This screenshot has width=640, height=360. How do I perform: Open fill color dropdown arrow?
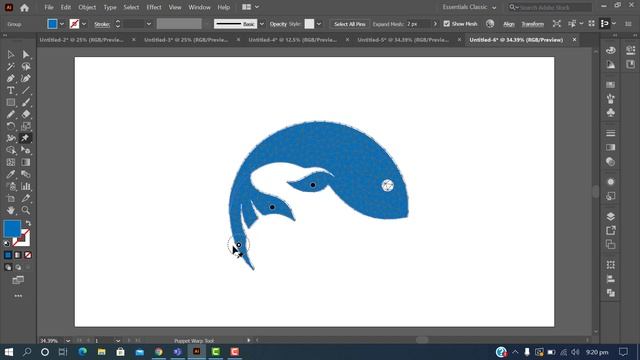pos(62,24)
